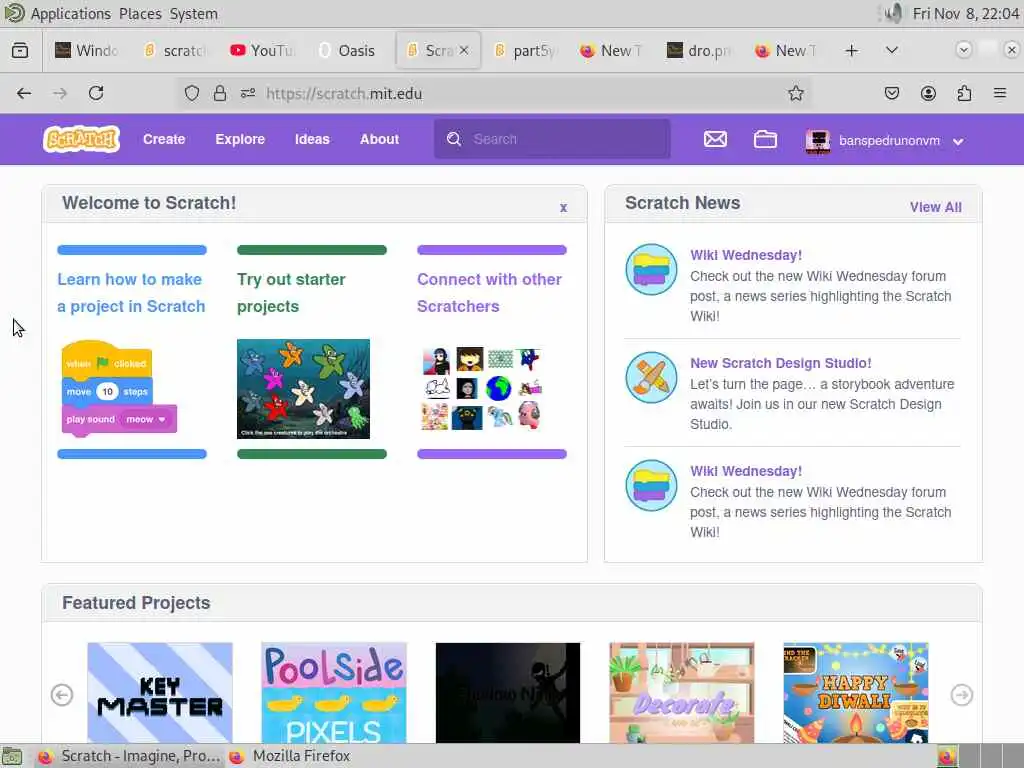Open the Firefox hamburger menu
1024x768 pixels.
tap(1000, 93)
